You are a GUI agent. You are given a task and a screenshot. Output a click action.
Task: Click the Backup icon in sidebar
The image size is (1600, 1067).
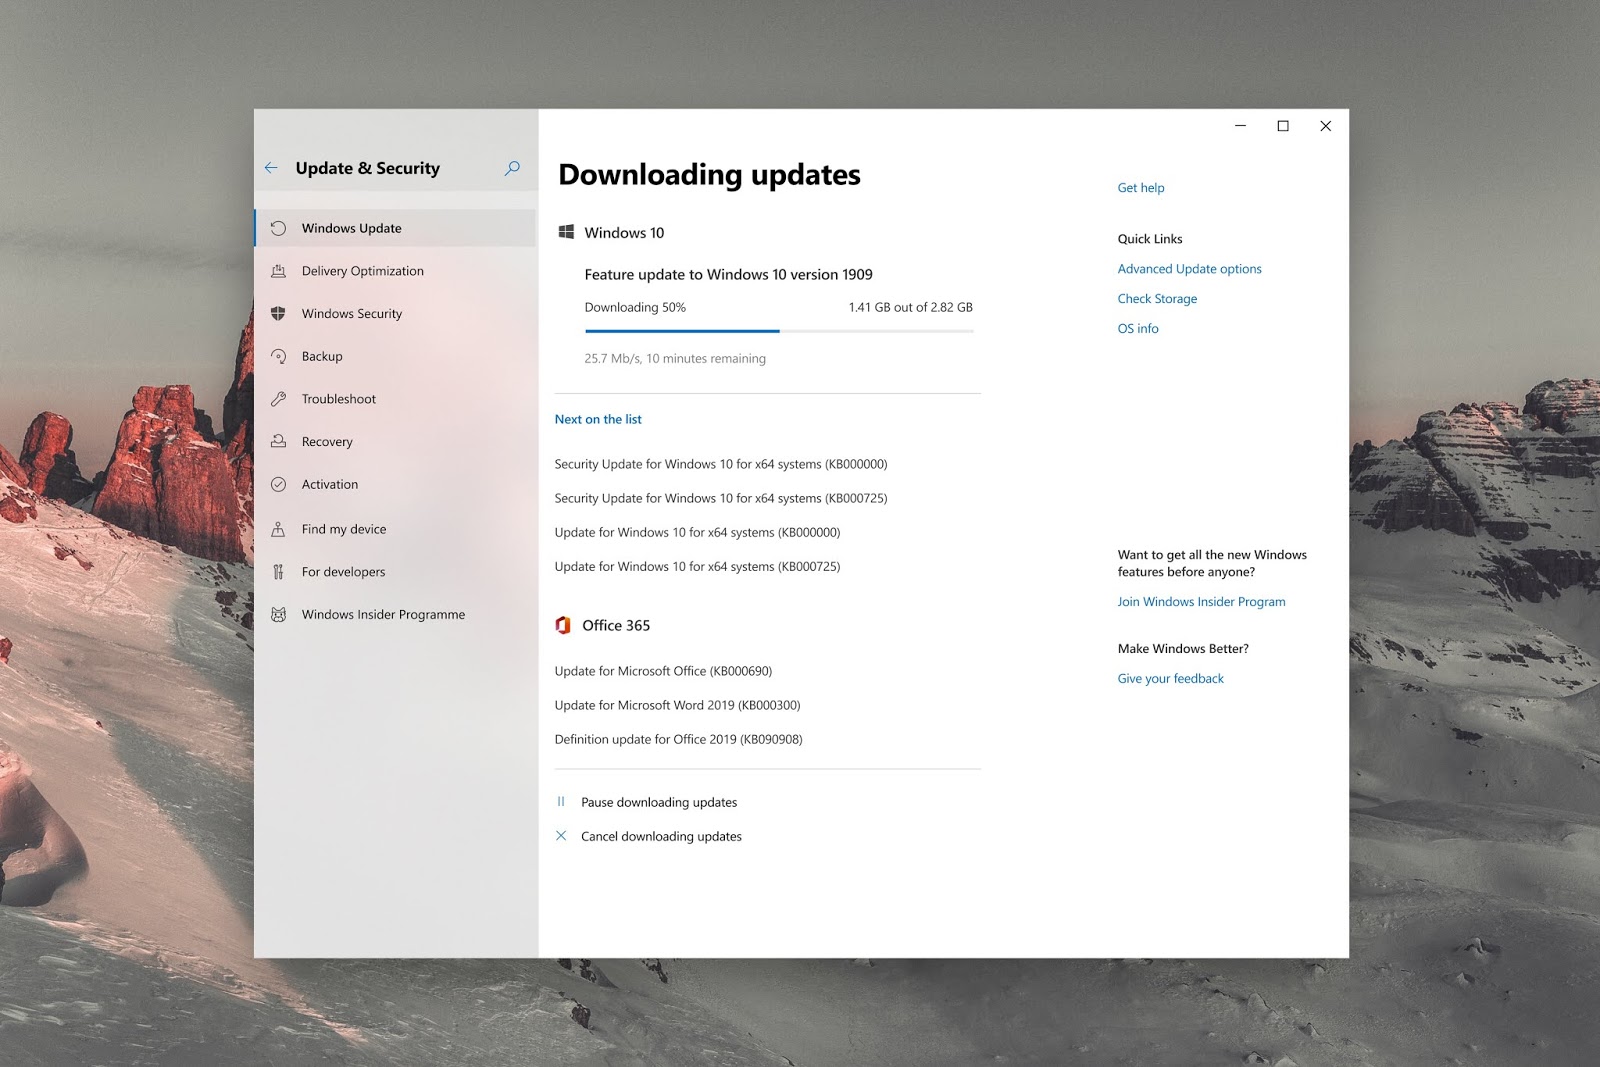click(278, 356)
